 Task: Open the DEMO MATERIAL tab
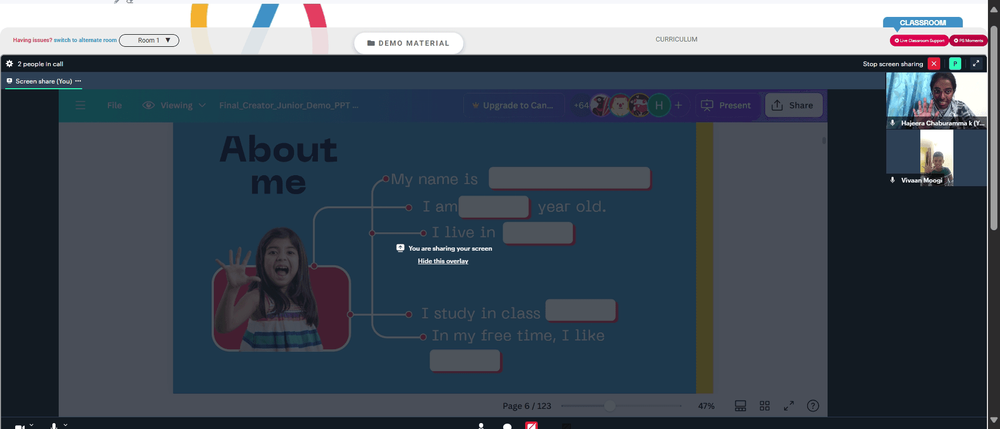click(409, 43)
